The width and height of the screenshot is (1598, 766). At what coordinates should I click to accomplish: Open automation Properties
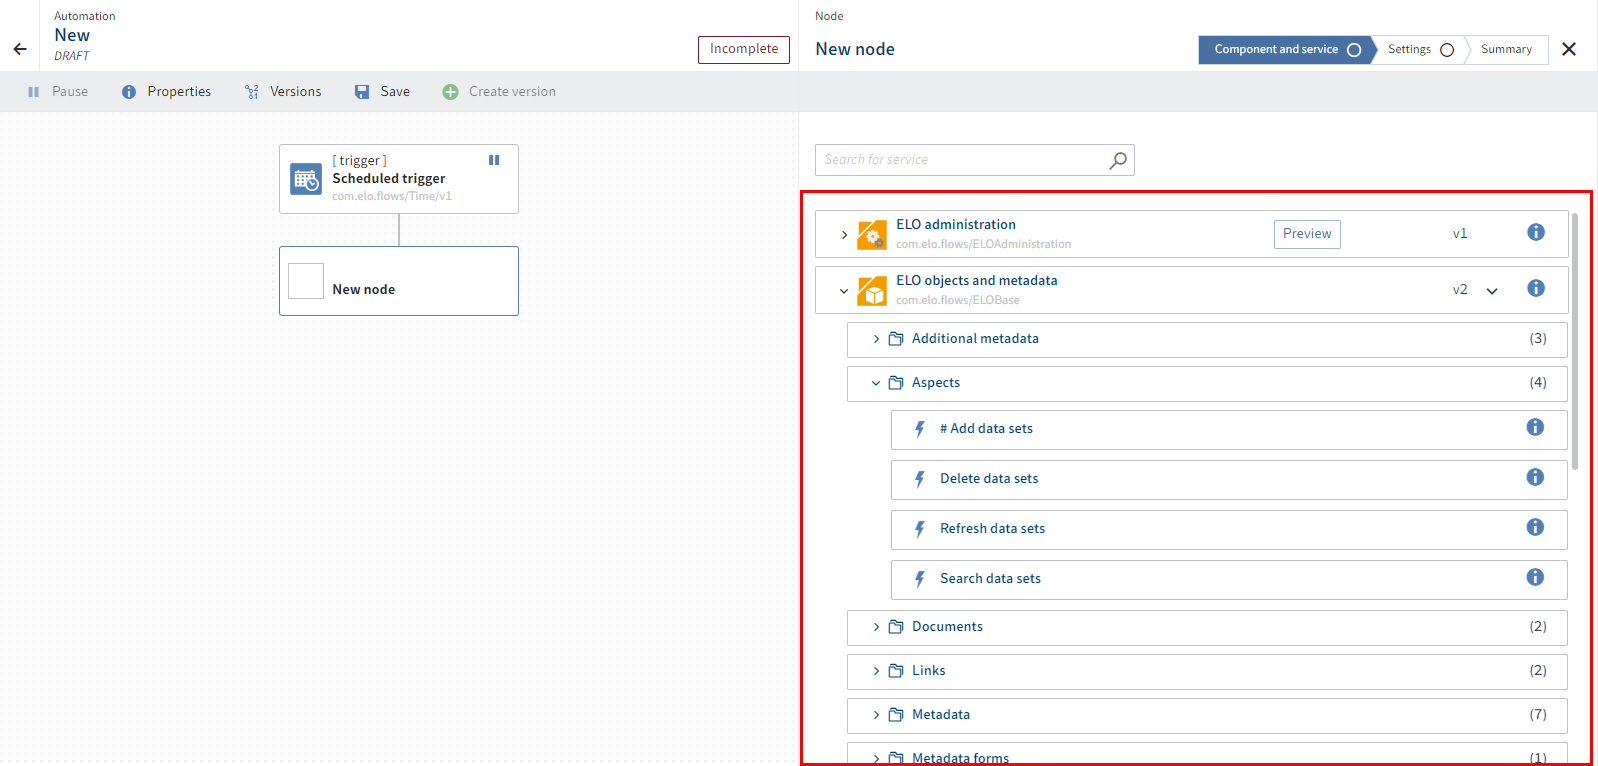click(167, 91)
